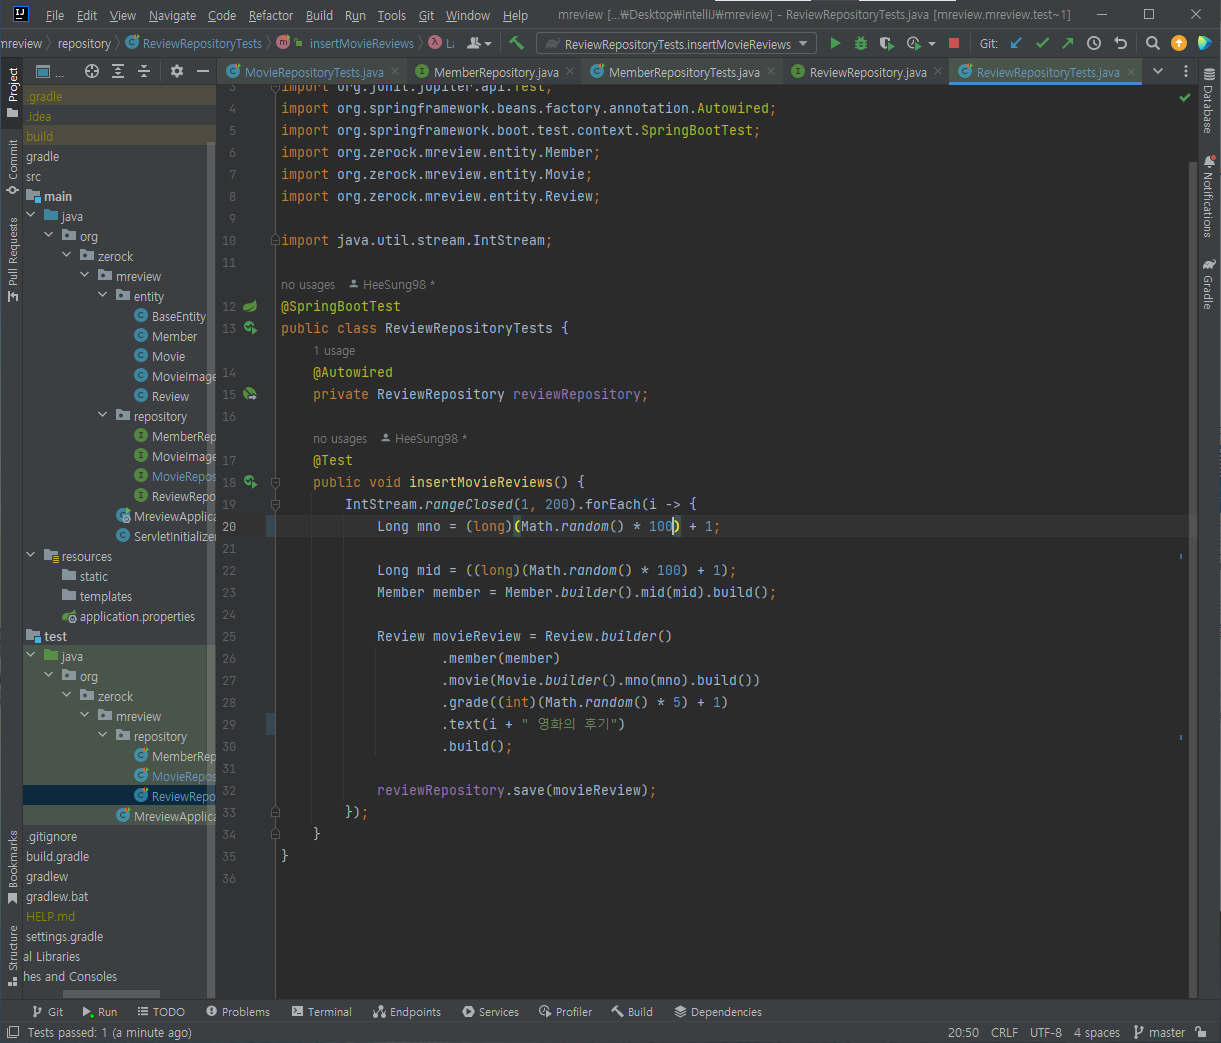Open the Commit tool window
The width and height of the screenshot is (1221, 1043).
point(13,167)
